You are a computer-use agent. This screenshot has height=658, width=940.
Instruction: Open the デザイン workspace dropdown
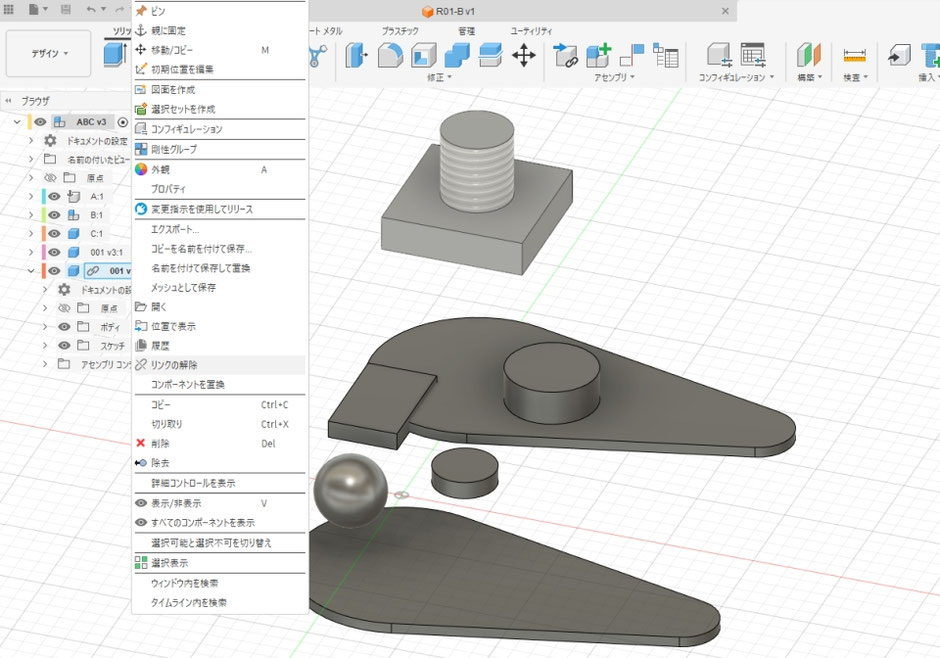(x=47, y=52)
